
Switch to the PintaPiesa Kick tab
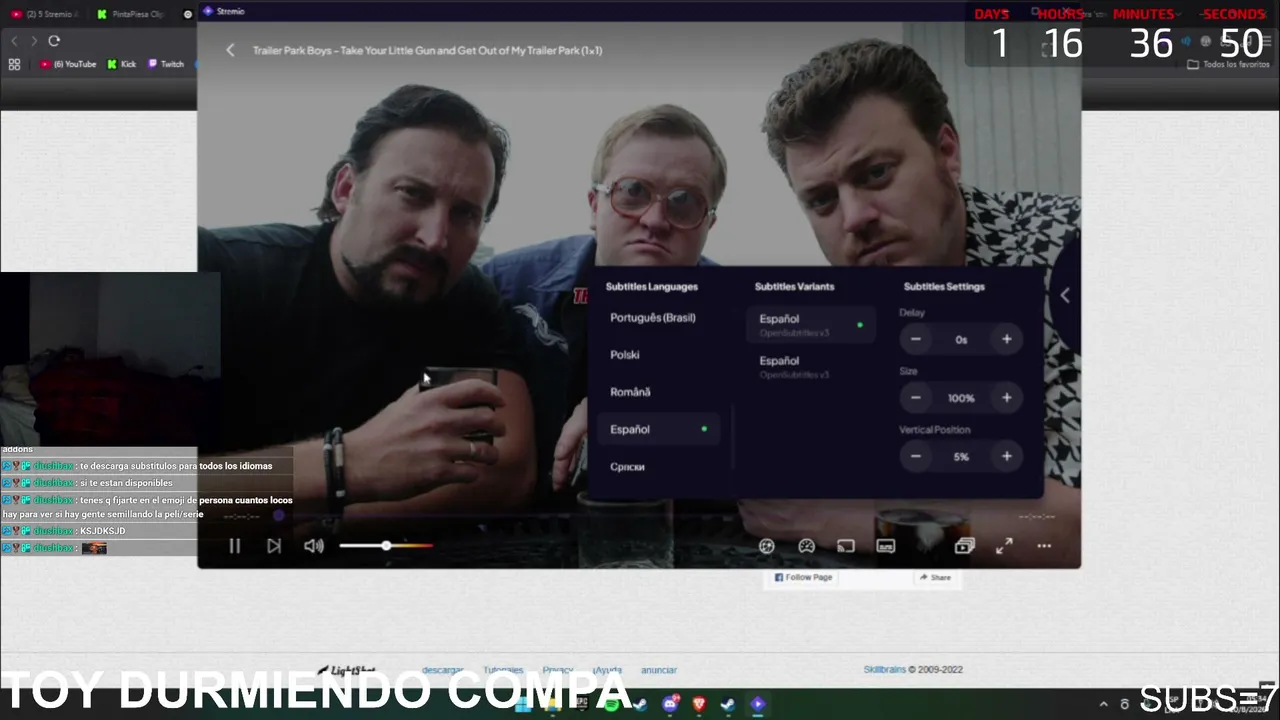click(x=133, y=14)
